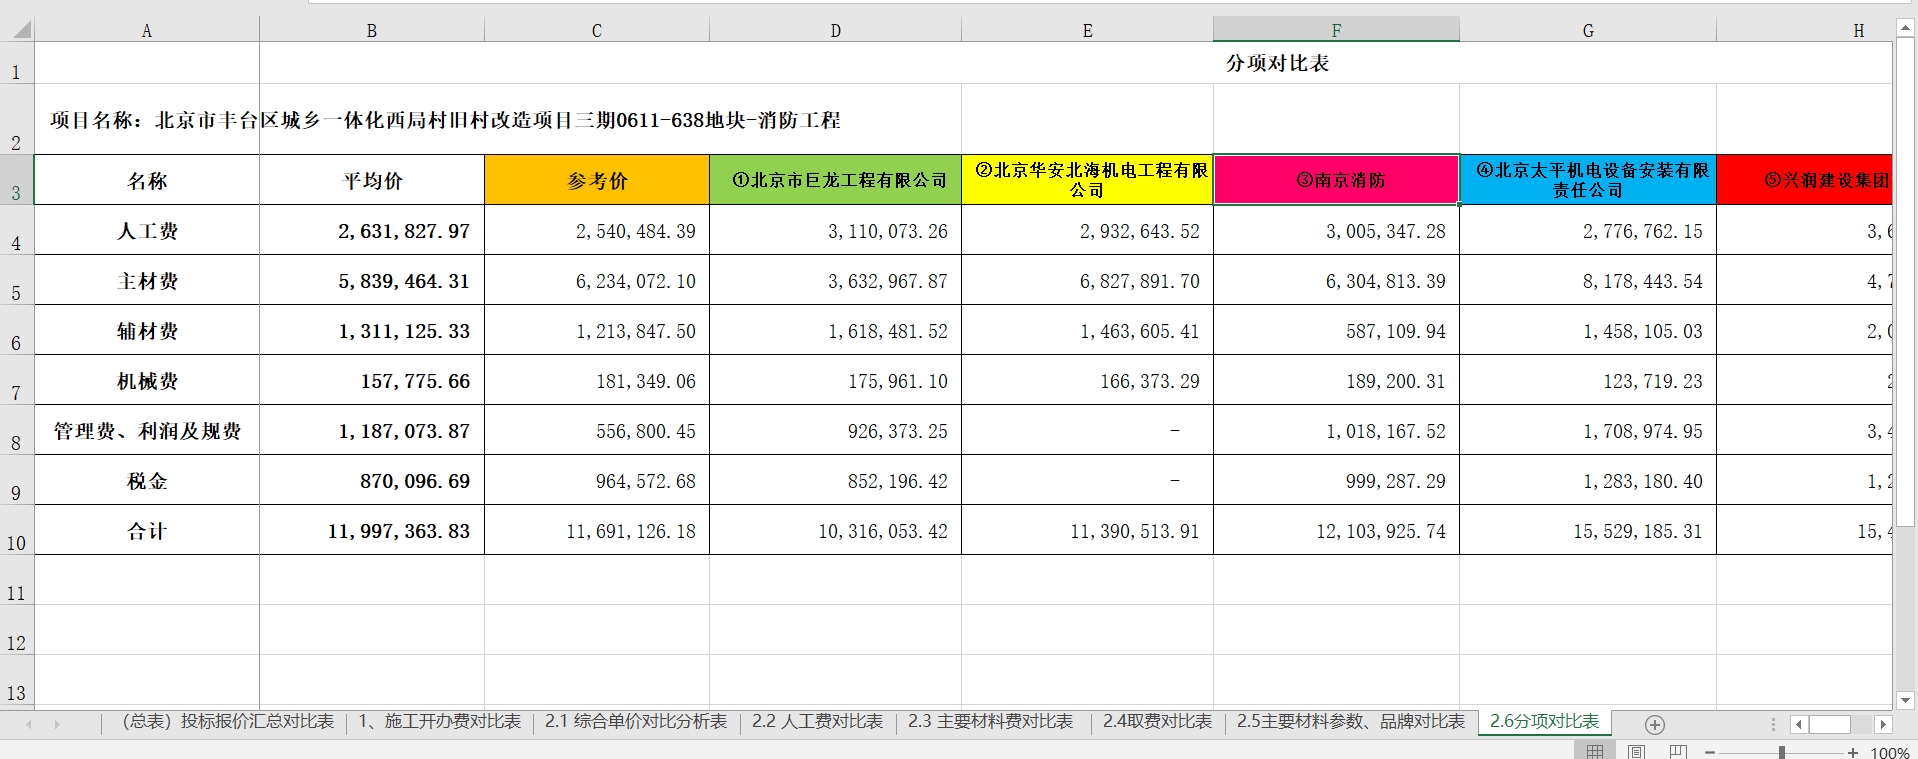Select the 2.6分项对比表 sheet tab
Screen dimensions: 1918x759
click(x=1544, y=721)
